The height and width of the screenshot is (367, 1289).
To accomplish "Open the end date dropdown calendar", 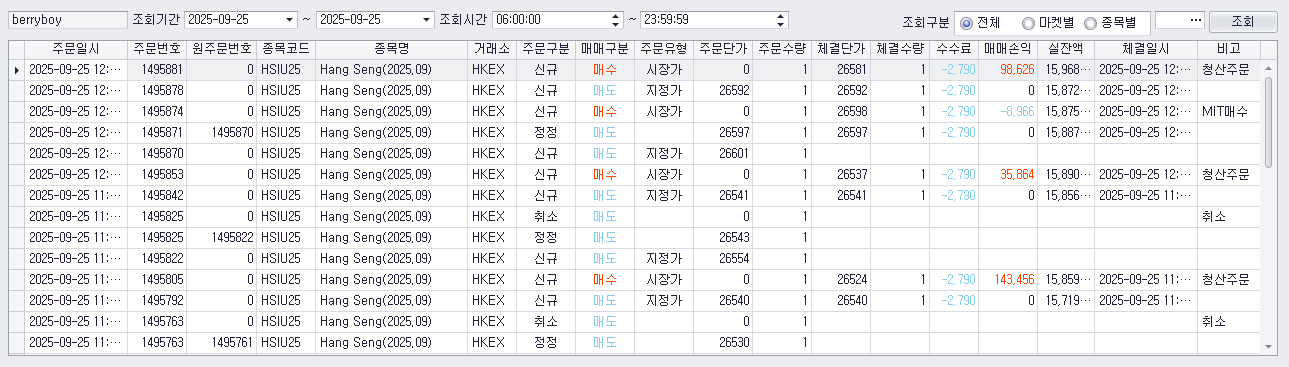I will [427, 19].
